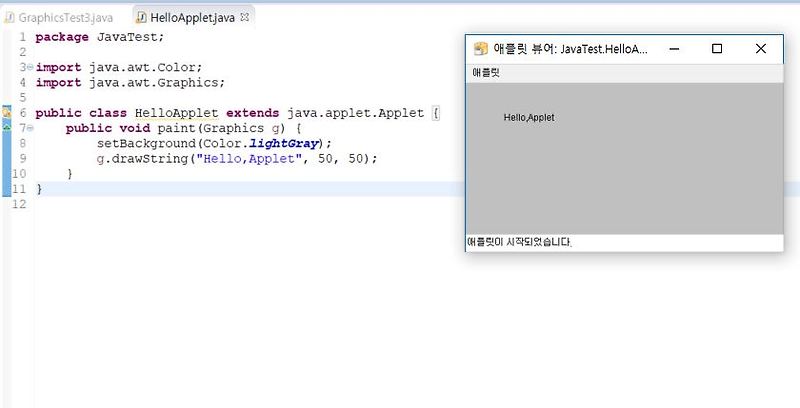Click import java.awt.Graphics line
Viewport: 800px width, 408px height.
pos(130,83)
